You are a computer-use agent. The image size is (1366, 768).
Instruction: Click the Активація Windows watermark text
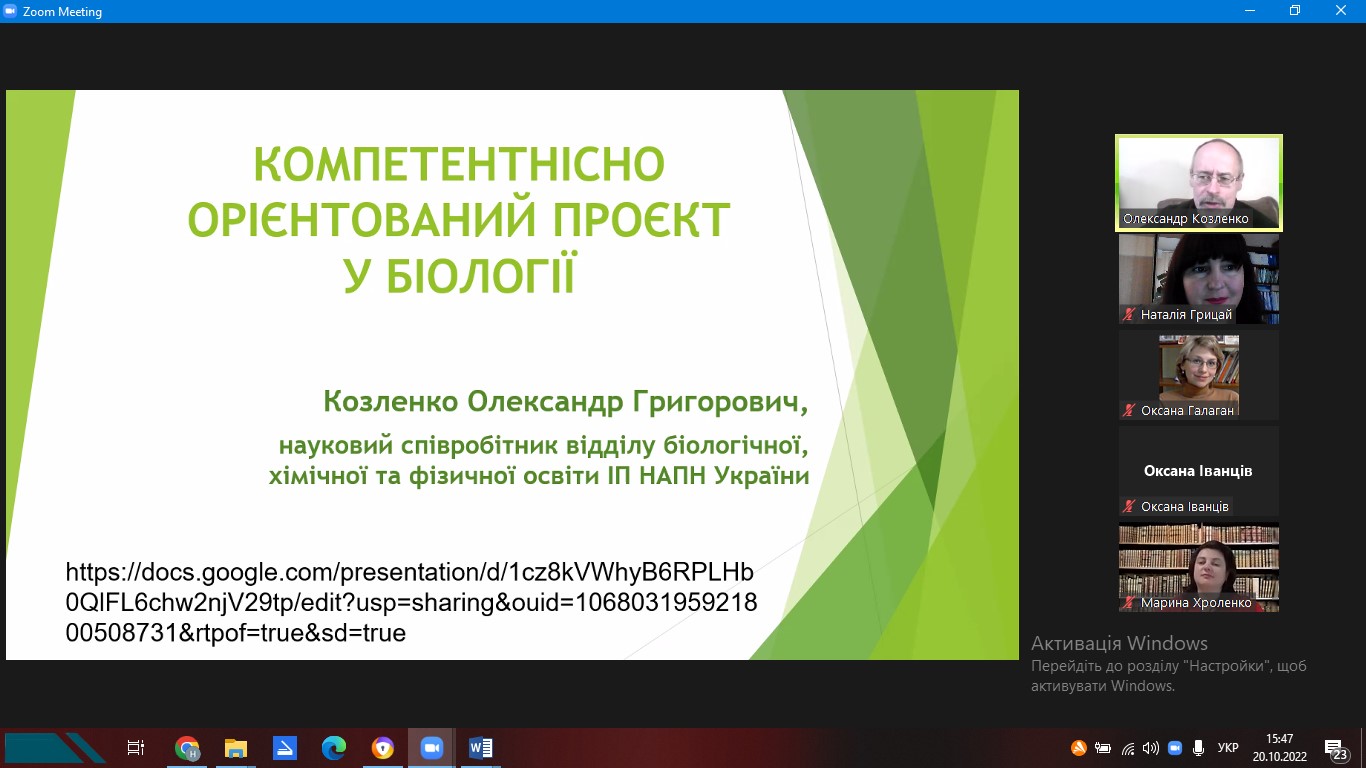coord(1119,643)
